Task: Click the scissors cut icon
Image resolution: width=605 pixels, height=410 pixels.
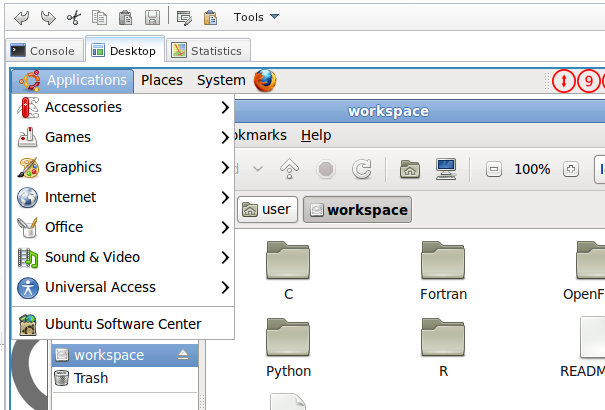Action: 74,17
